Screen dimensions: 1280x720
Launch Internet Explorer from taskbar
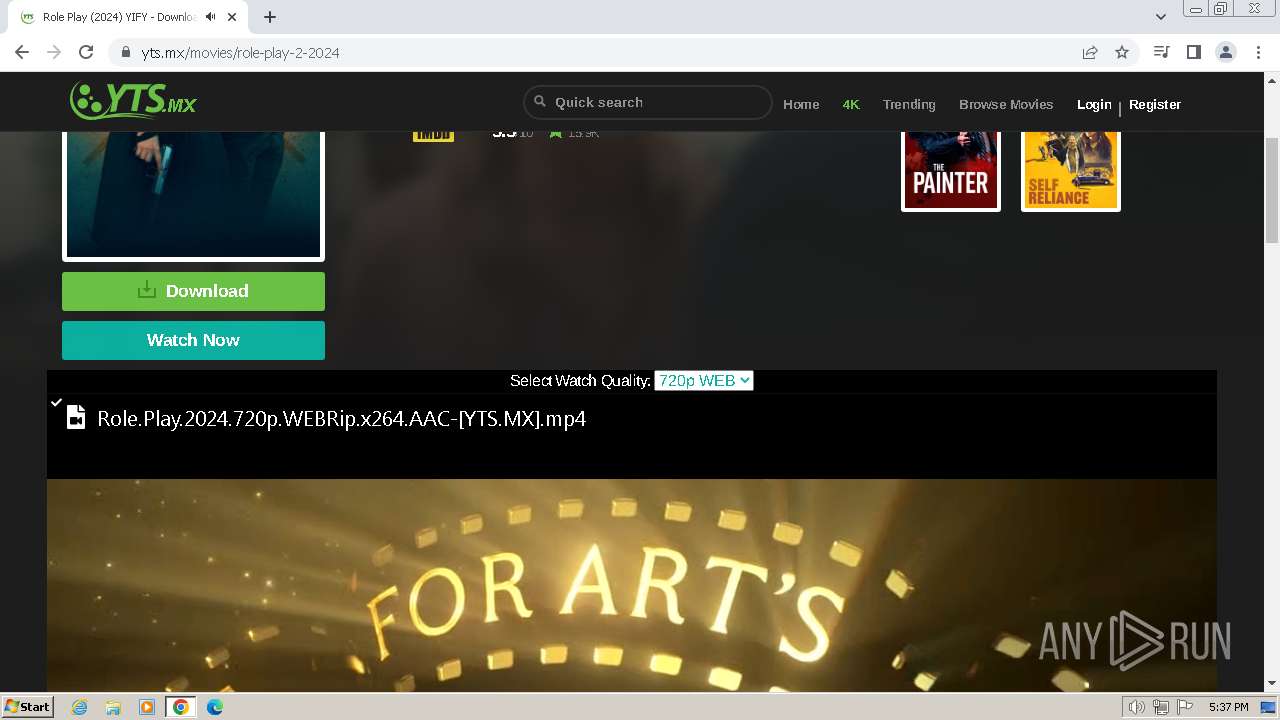[x=80, y=707]
